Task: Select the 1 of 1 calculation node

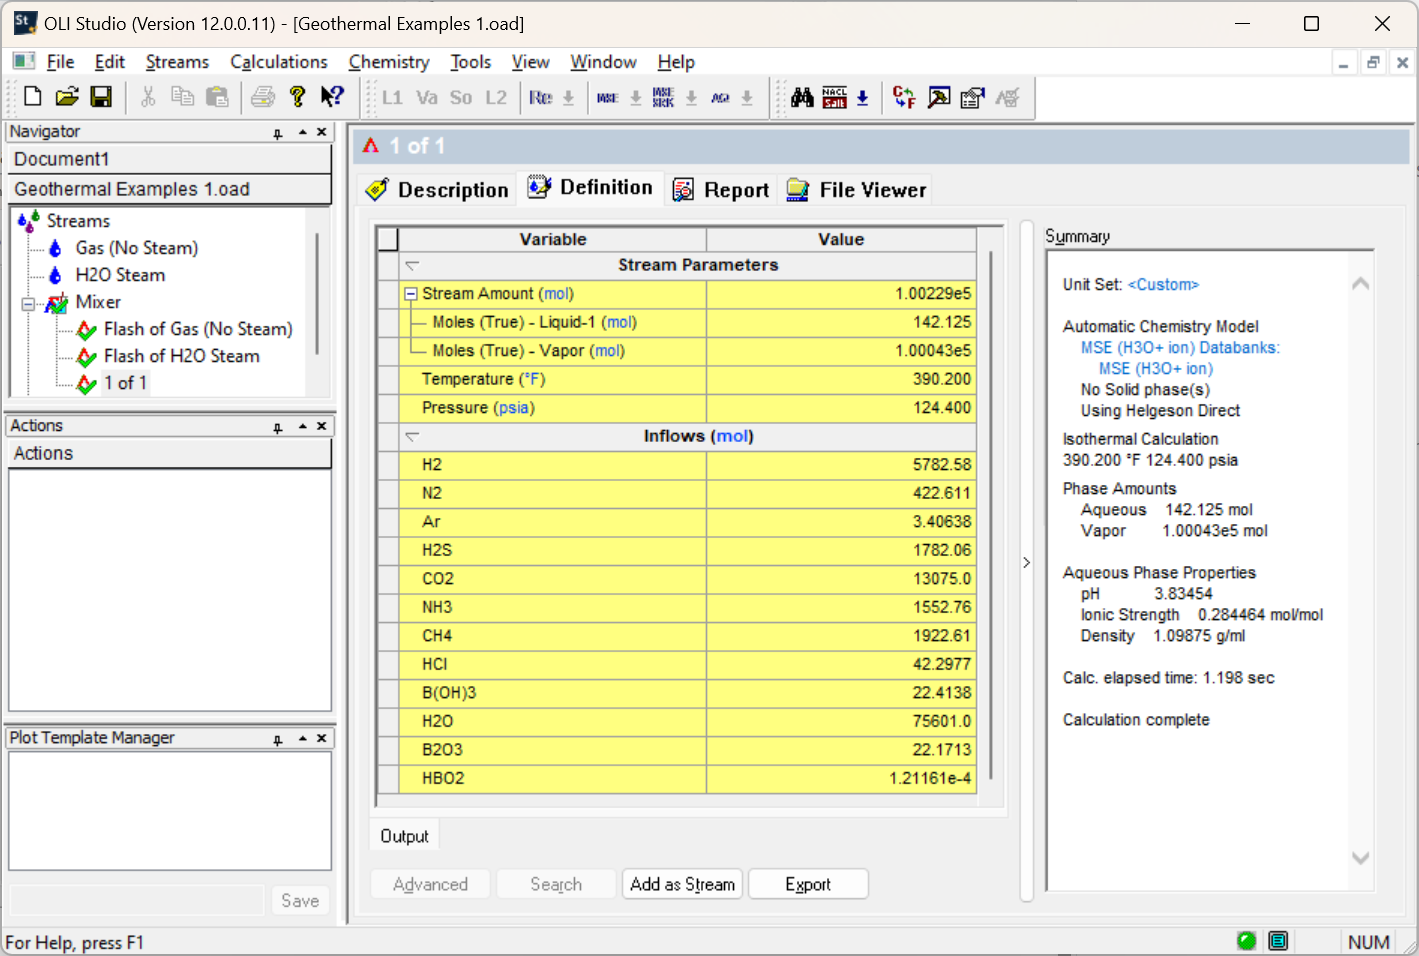Action: click(125, 383)
